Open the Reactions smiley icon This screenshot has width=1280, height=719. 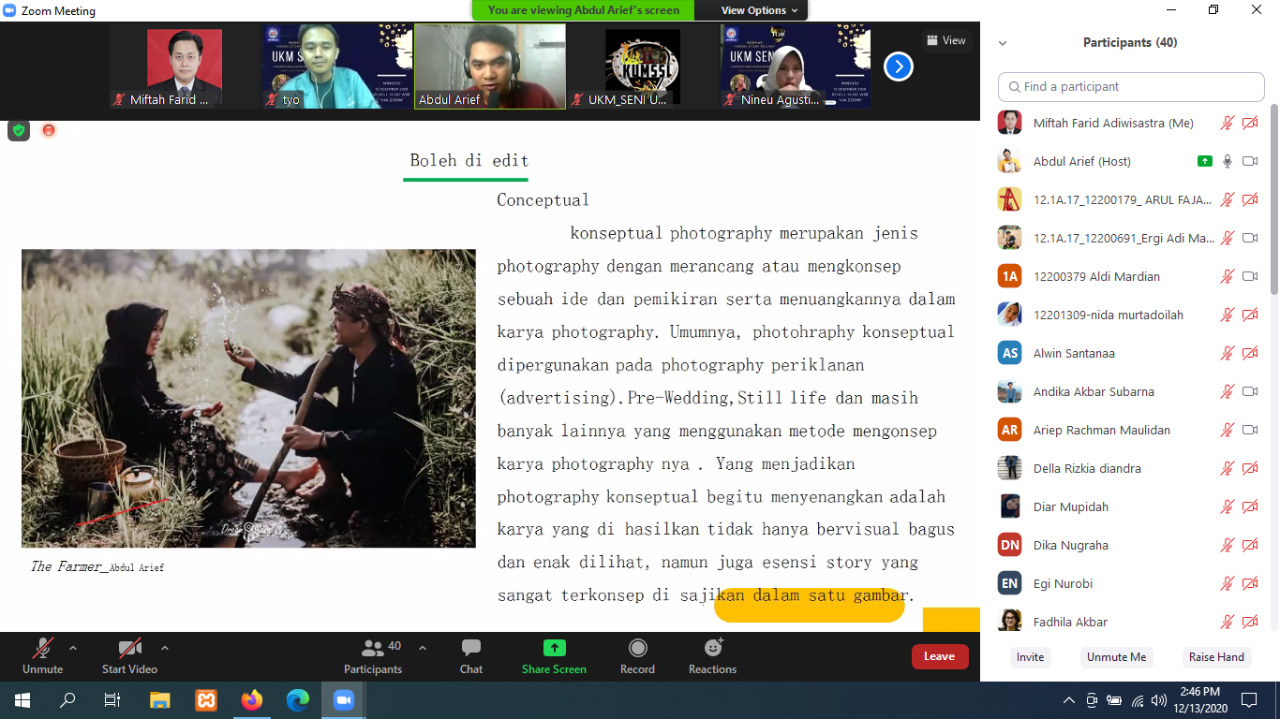click(x=713, y=648)
